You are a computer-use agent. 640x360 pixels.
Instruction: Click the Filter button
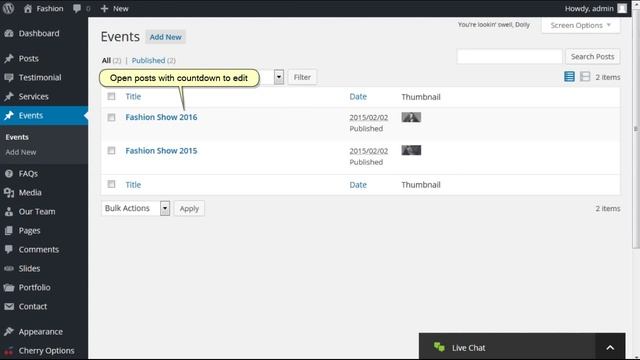(302, 77)
